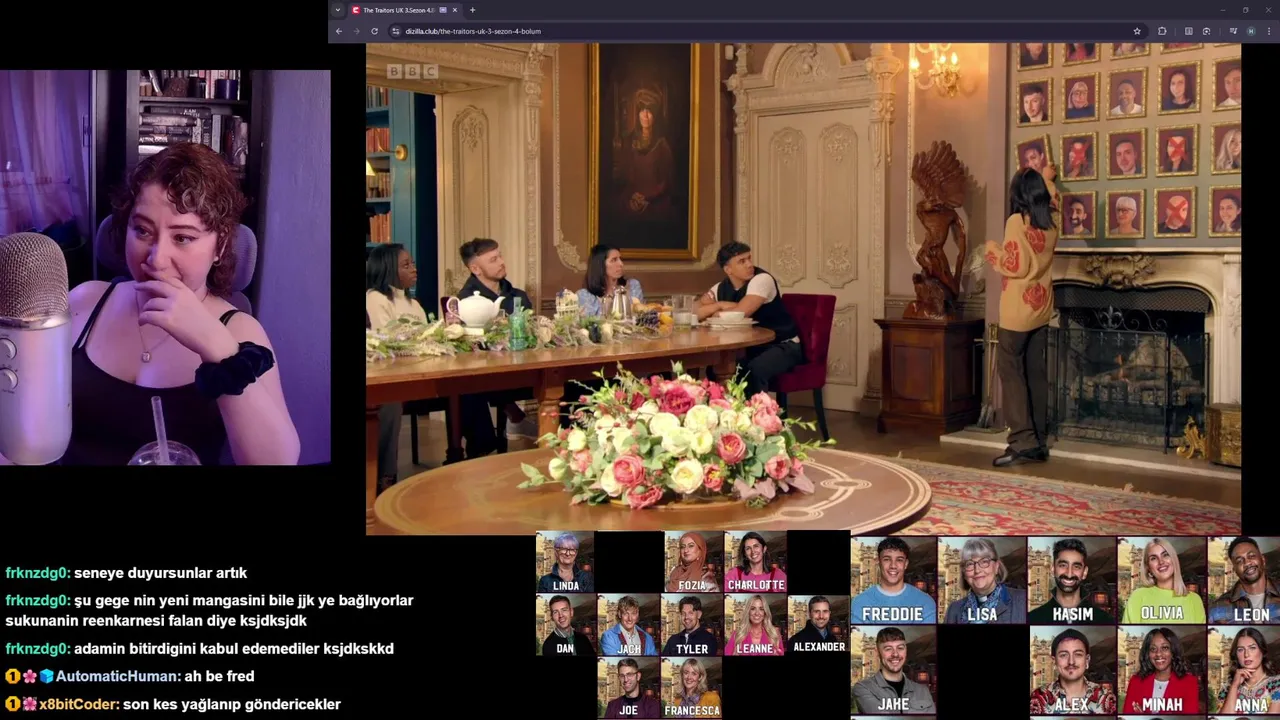1280x720 pixels.
Task: Open the browser extensions puzzle menu
Action: [x=1162, y=31]
